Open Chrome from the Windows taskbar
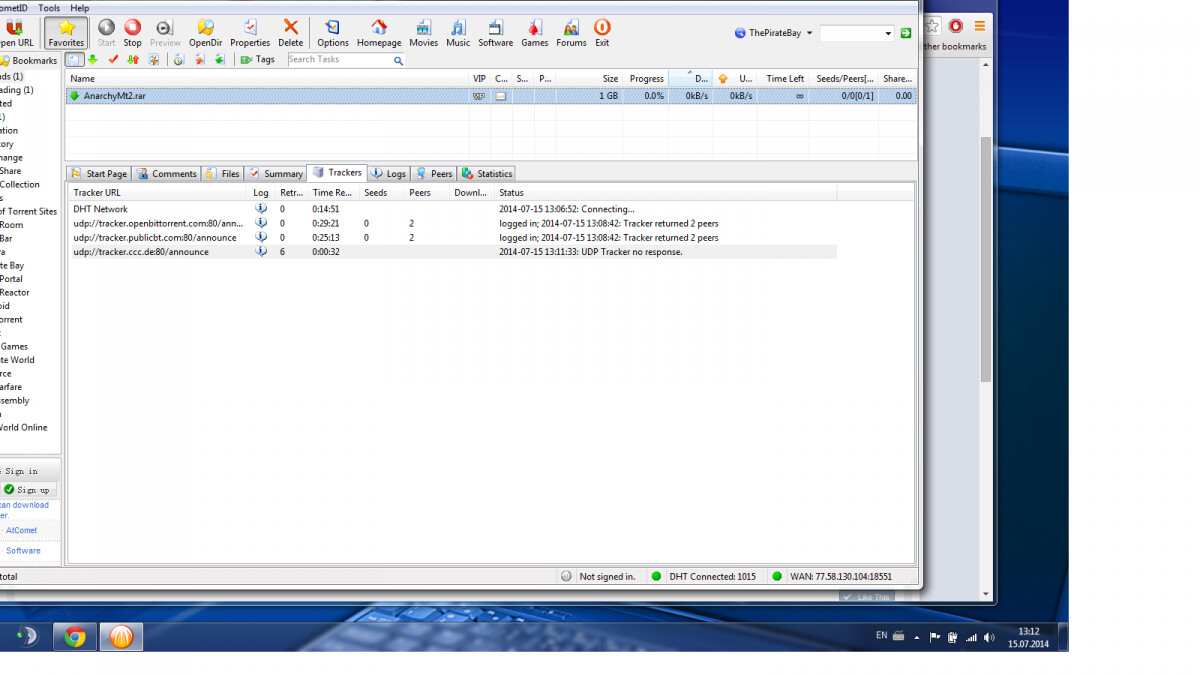Image resolution: width=1200 pixels, height=675 pixels. 75,636
